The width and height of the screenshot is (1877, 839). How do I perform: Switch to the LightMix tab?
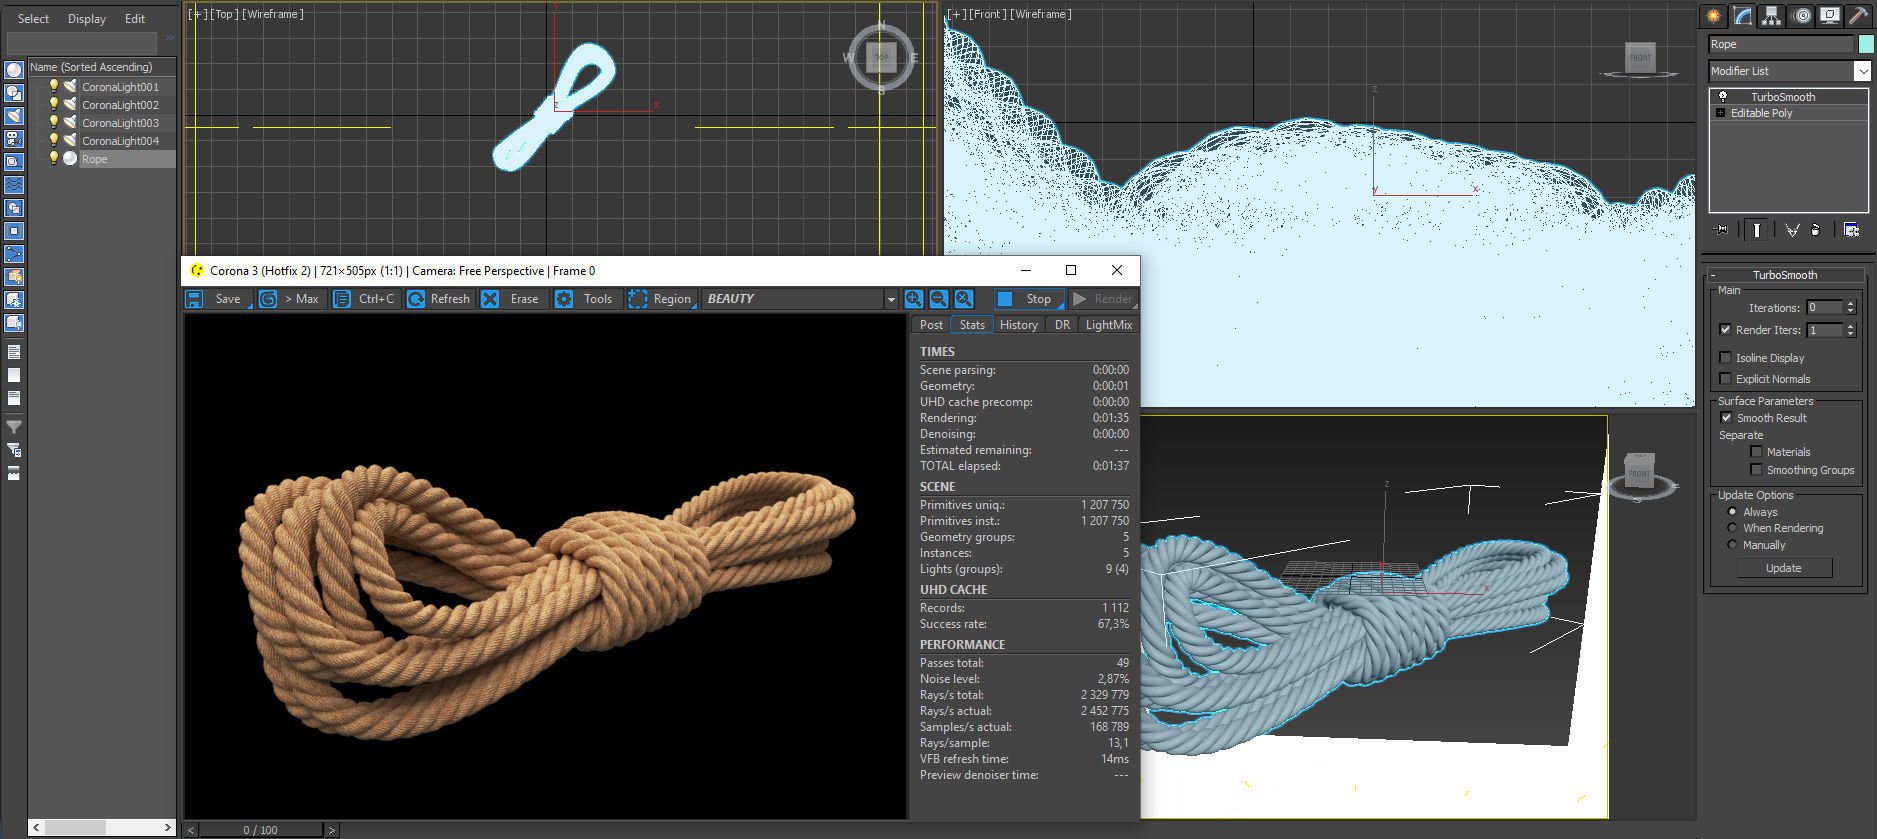(x=1109, y=325)
